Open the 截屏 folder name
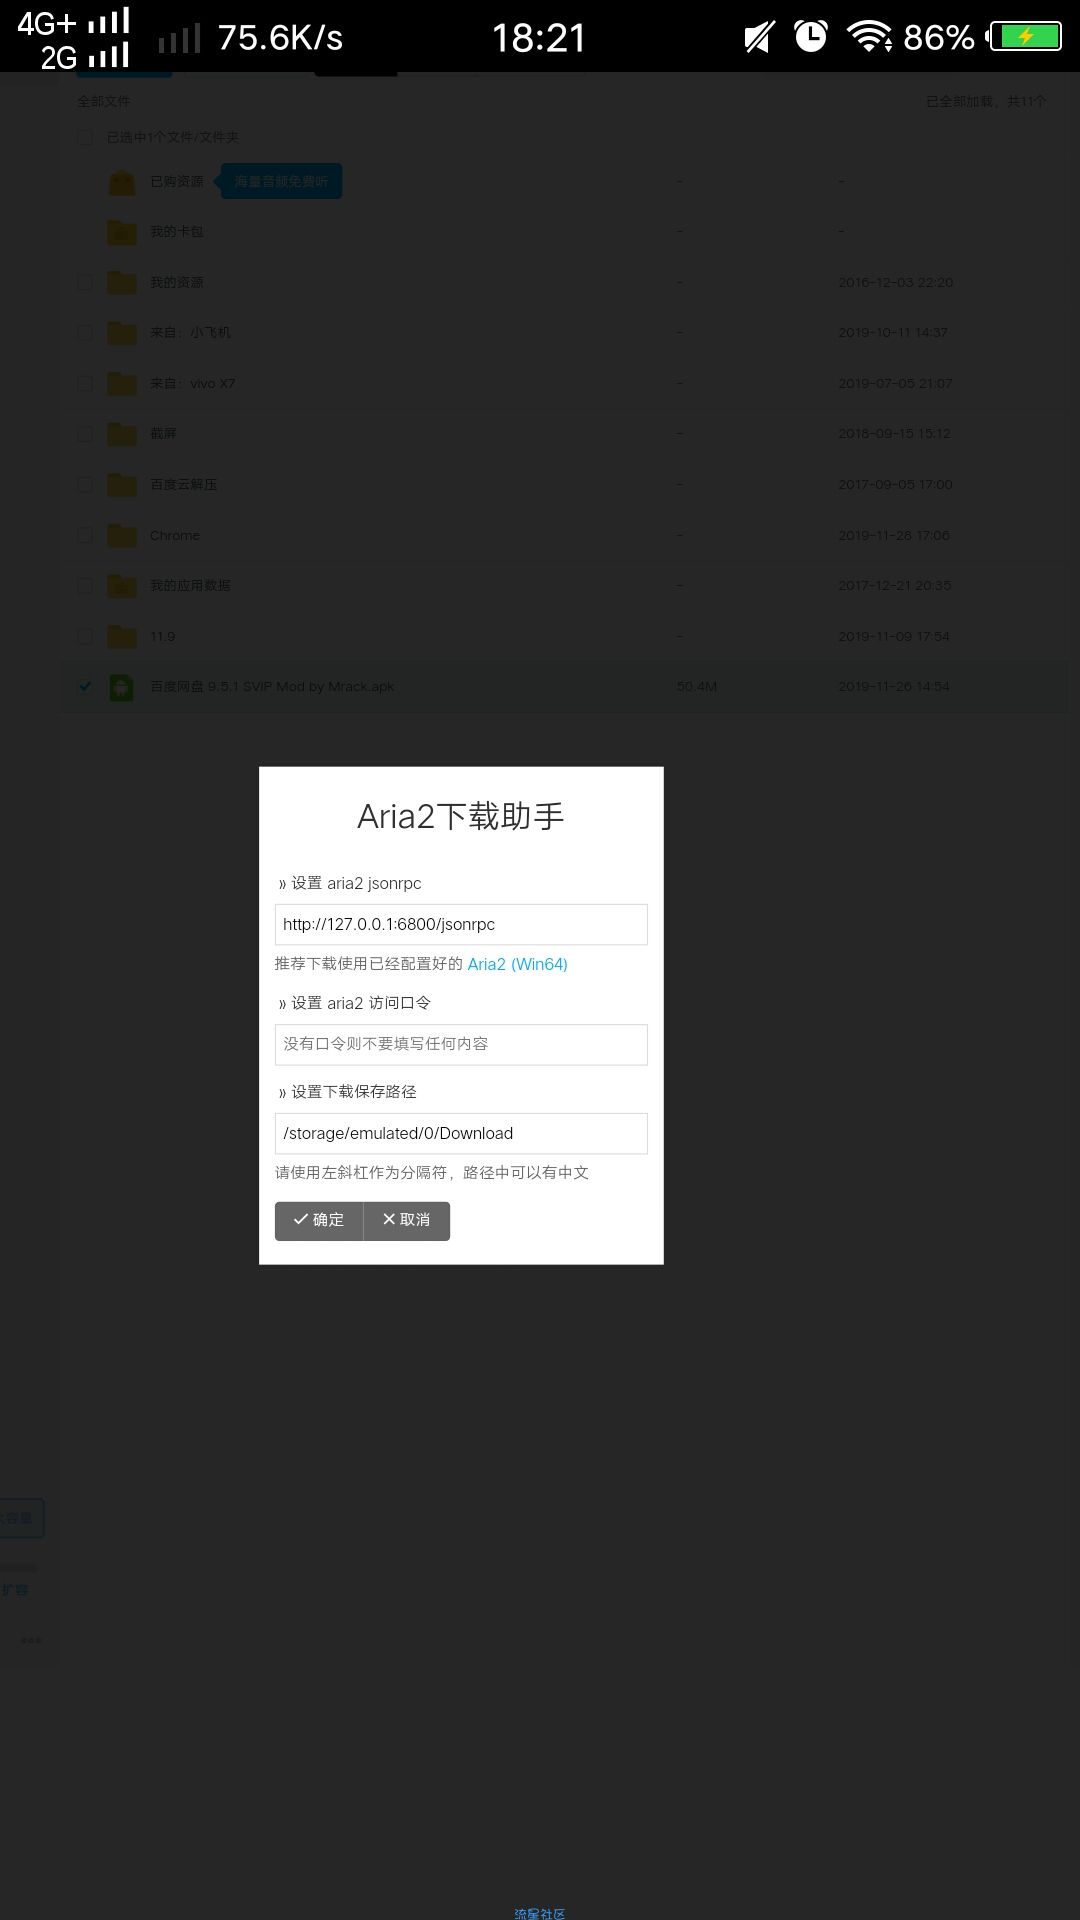 click(163, 433)
